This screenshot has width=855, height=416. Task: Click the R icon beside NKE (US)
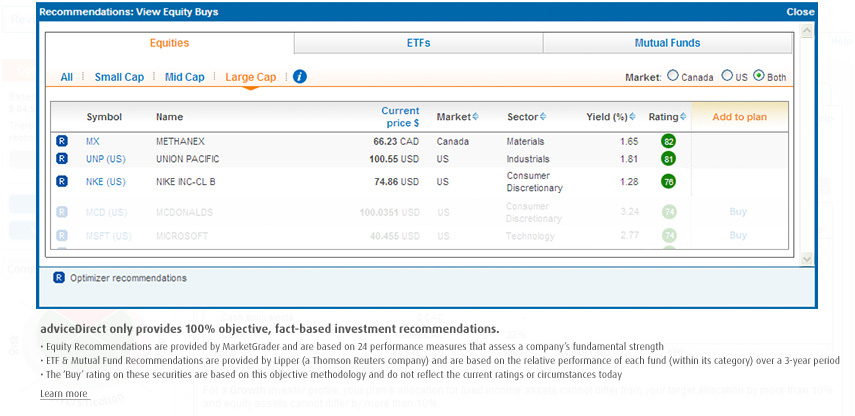tap(62, 182)
